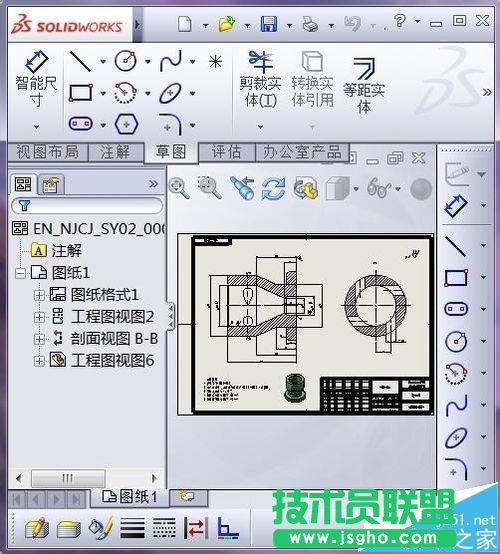Switch to 办公室产品 tab
500x554 pixels.
302,152
